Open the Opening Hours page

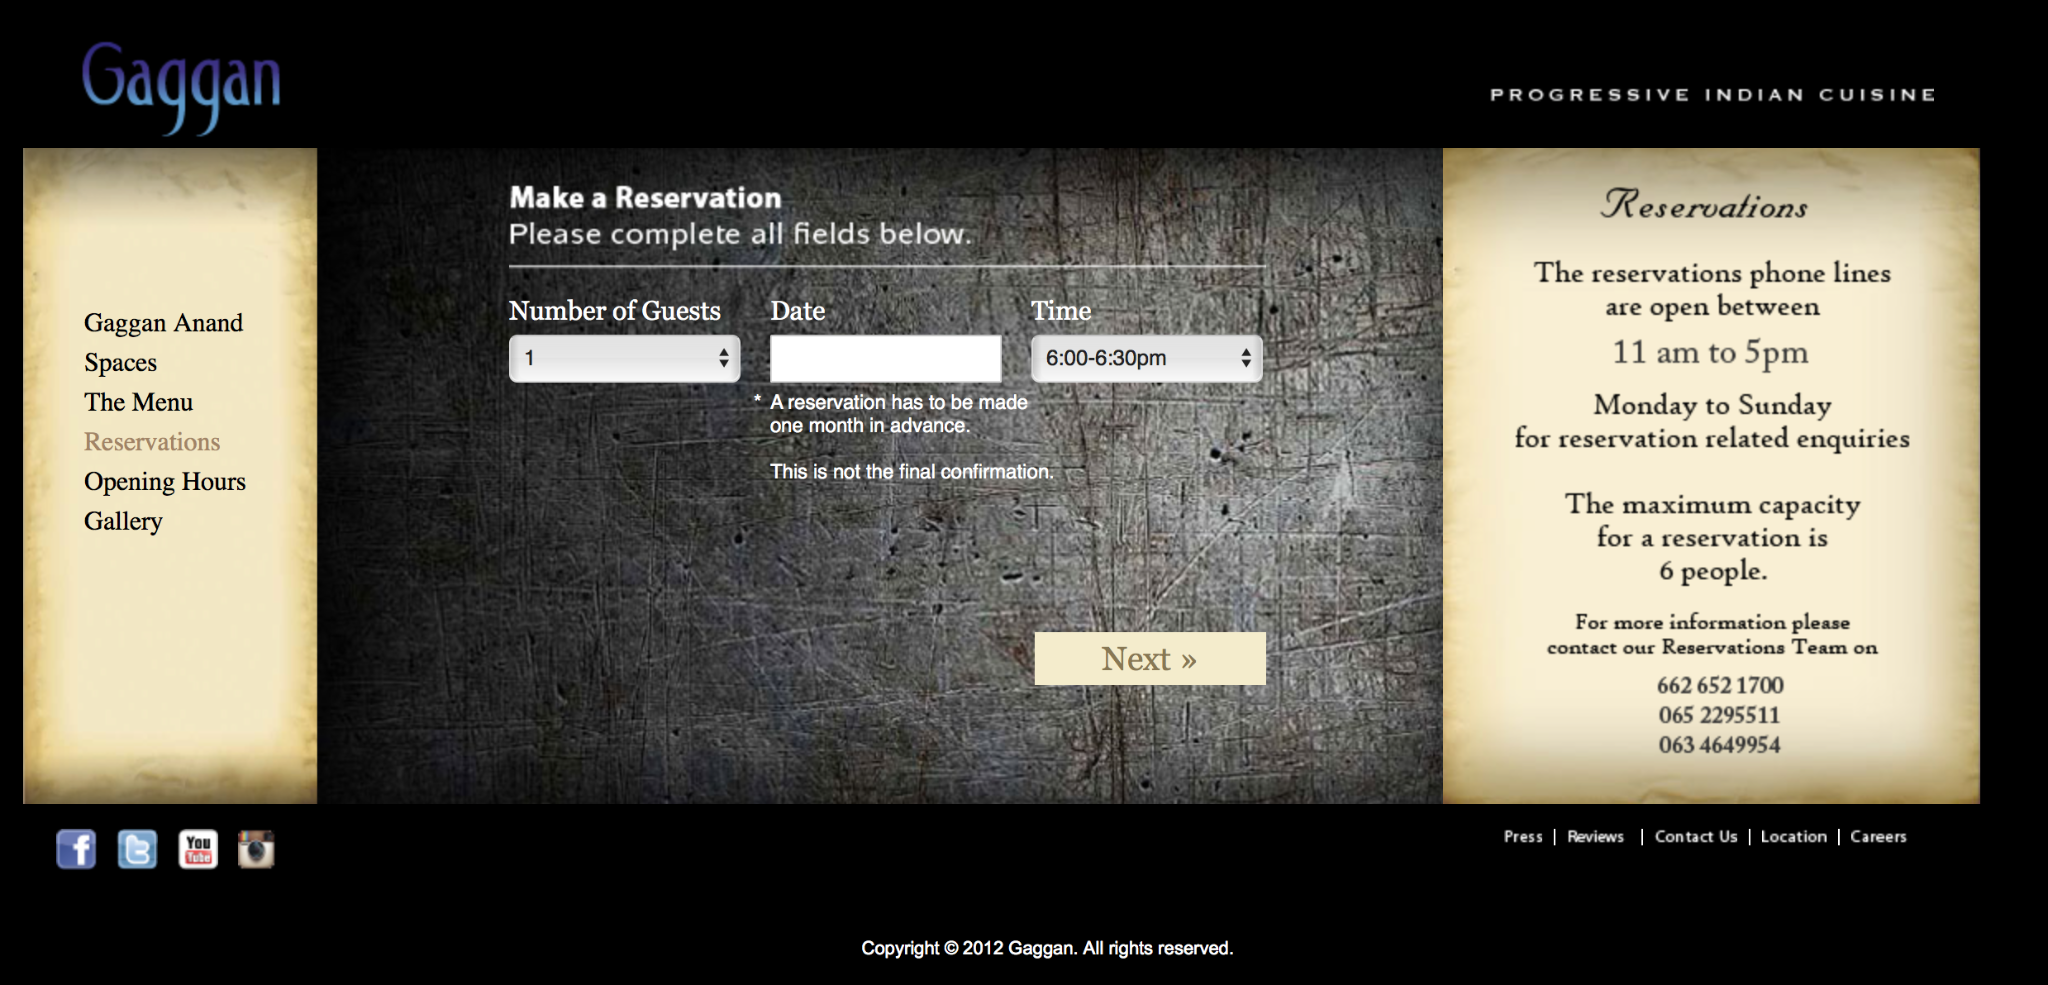164,482
